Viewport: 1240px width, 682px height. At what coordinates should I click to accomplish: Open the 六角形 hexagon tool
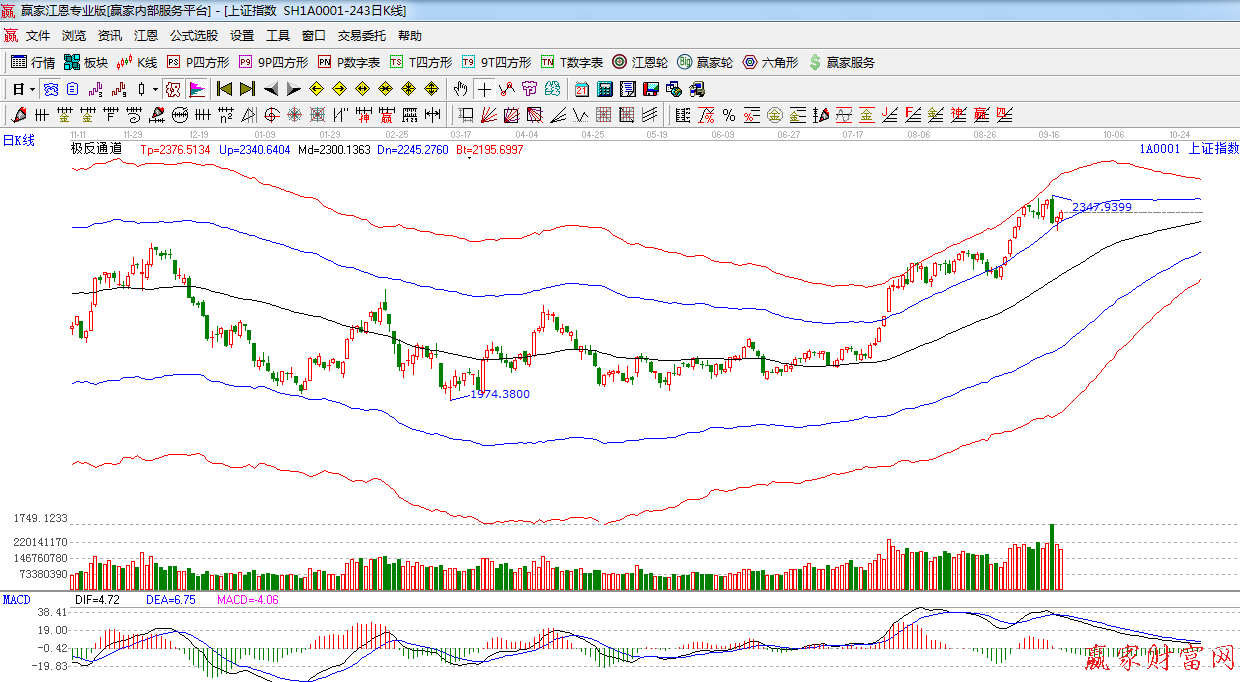tap(770, 62)
